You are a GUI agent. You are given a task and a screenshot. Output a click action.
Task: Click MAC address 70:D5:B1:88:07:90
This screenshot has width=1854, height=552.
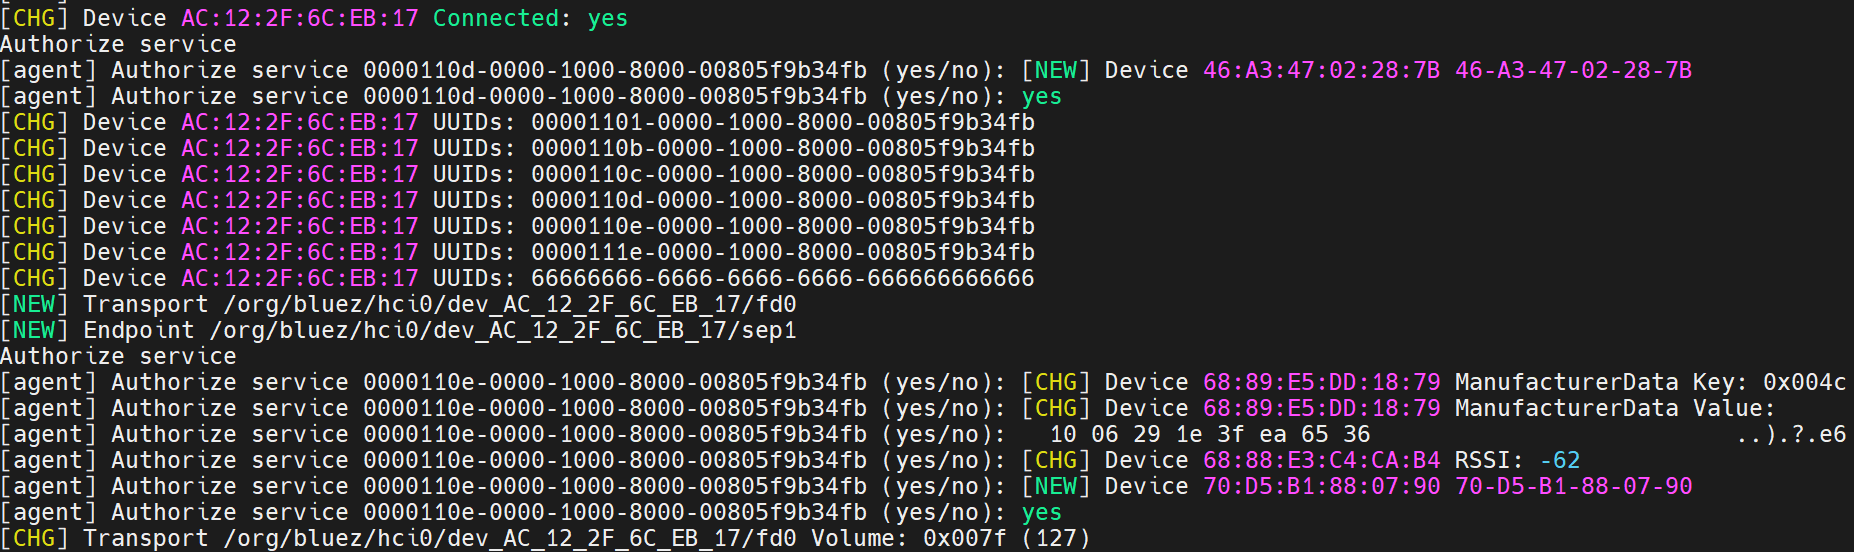pyautogui.click(x=1321, y=486)
